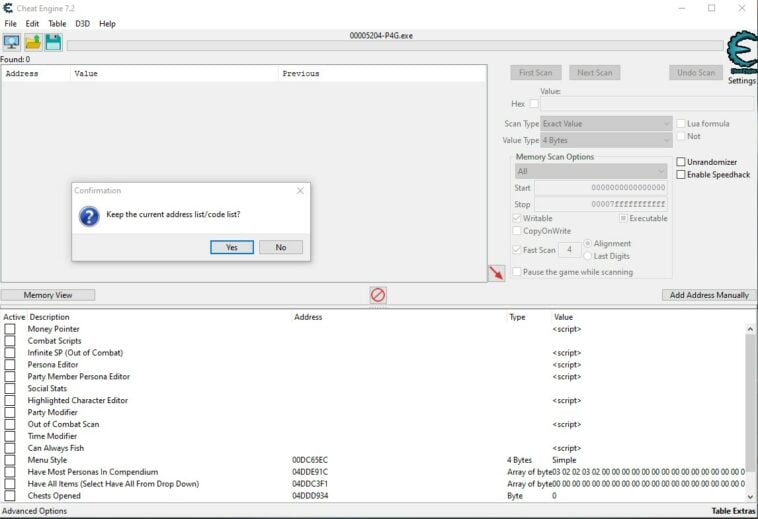This screenshot has width=758, height=519.
Task: Click the Open Process computer icon
Action: [12, 42]
